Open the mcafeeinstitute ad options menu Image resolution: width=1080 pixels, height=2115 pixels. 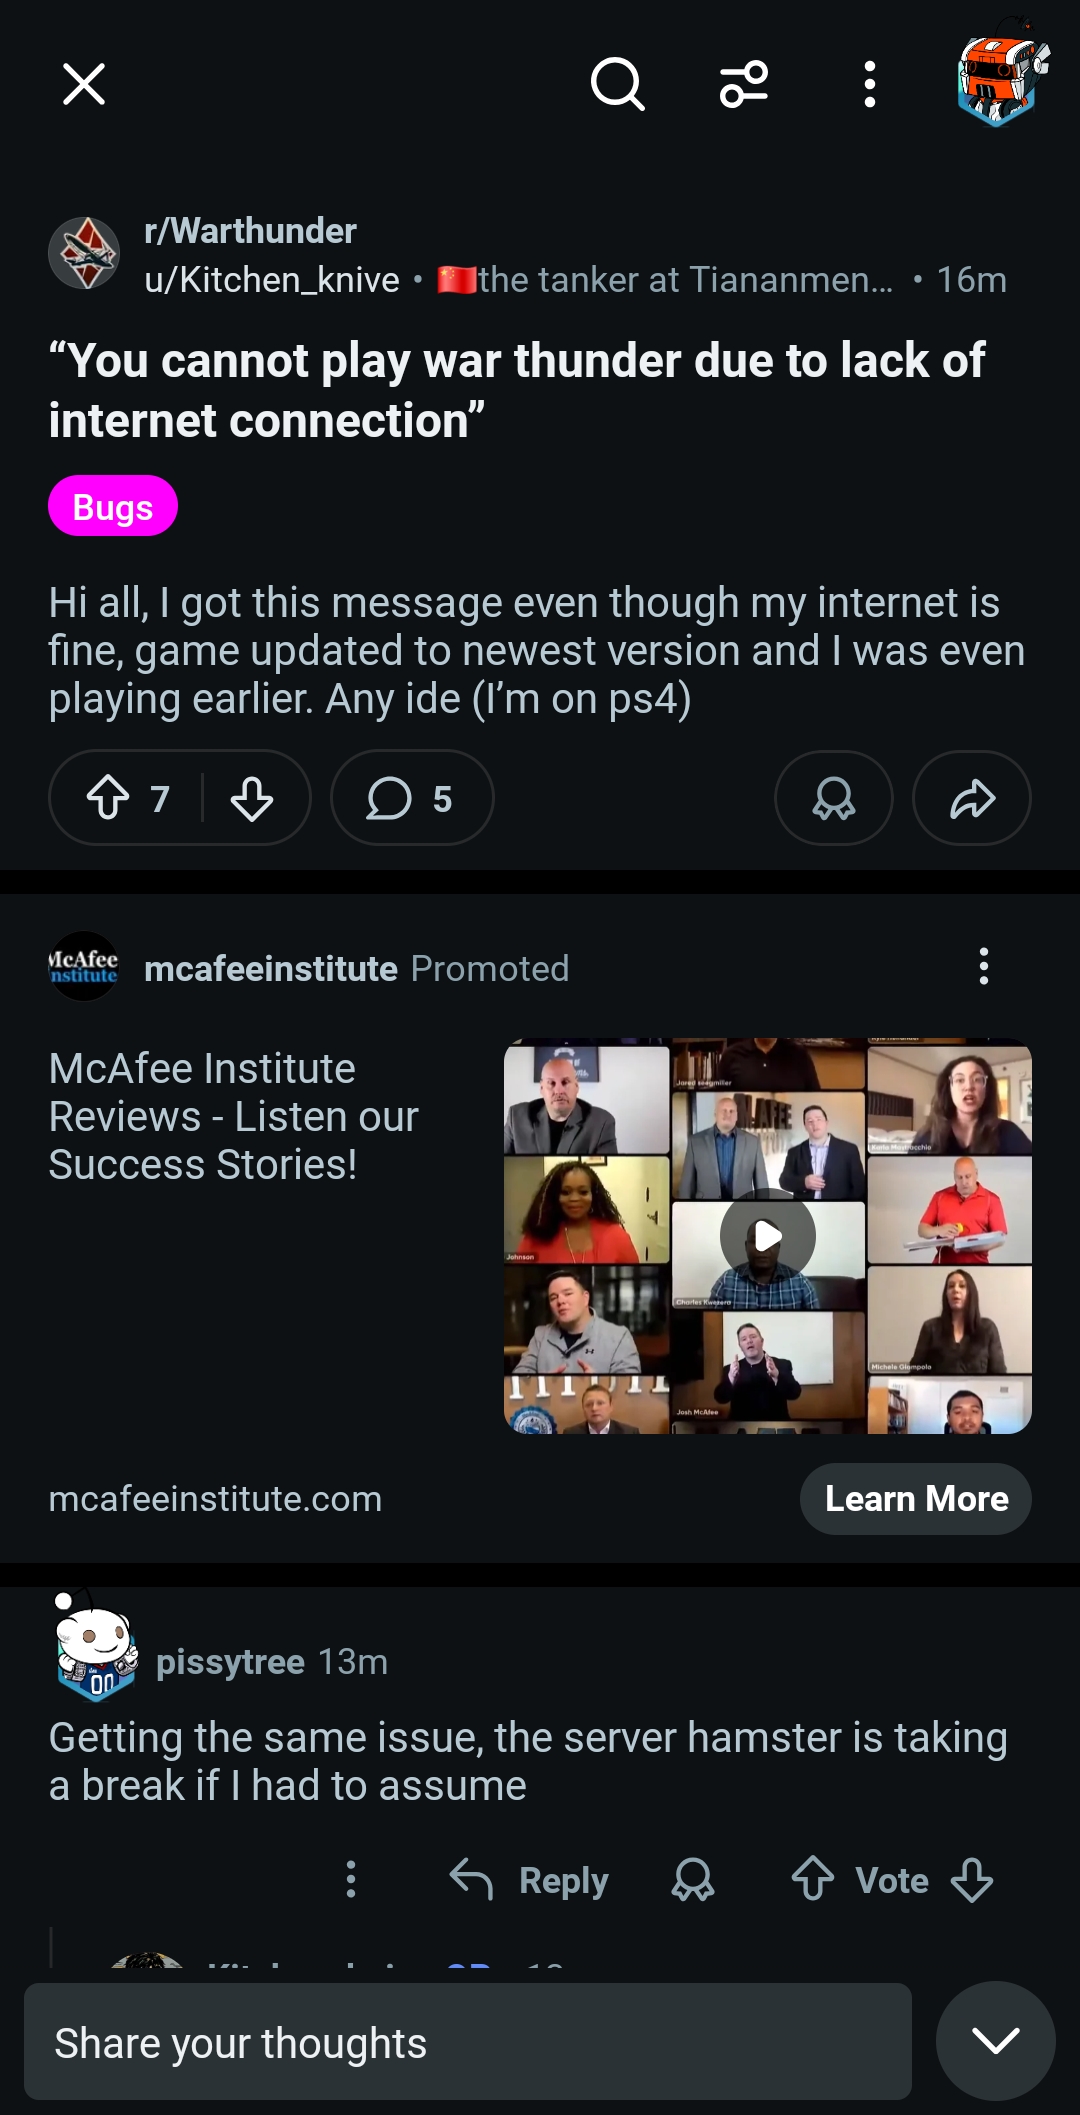pos(984,967)
